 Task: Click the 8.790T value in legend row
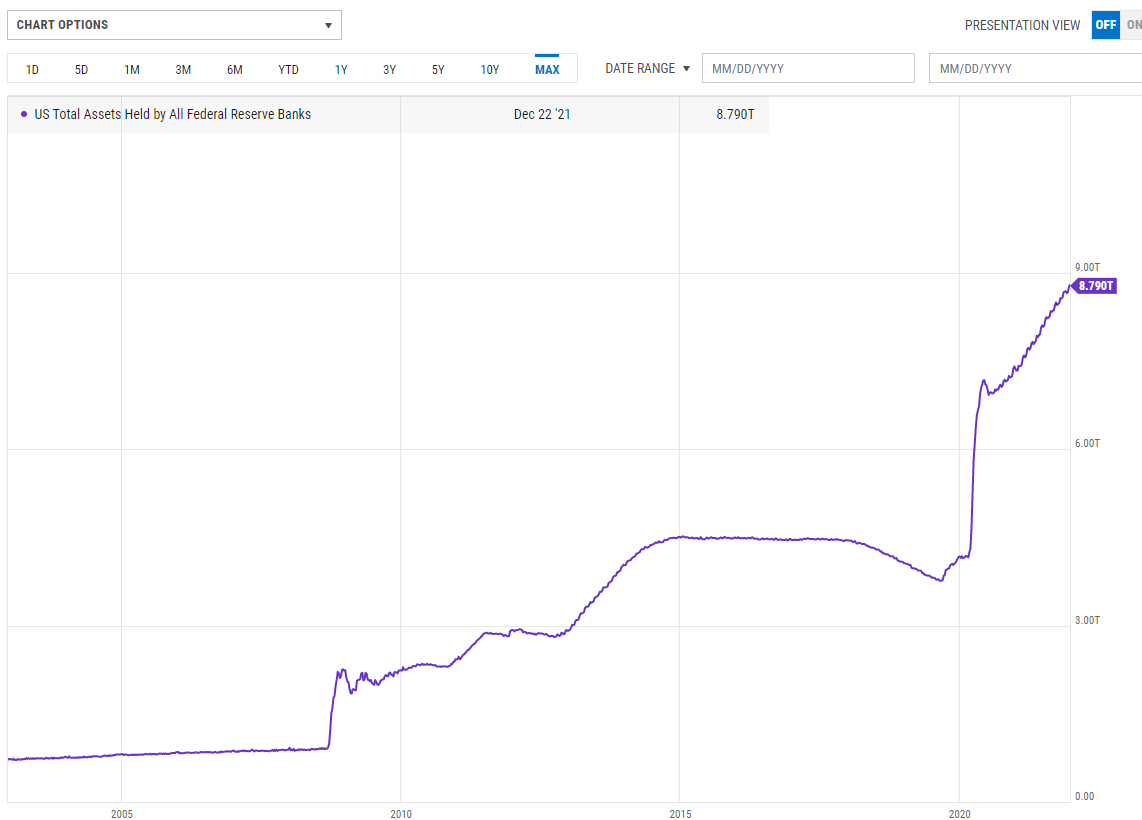(735, 114)
